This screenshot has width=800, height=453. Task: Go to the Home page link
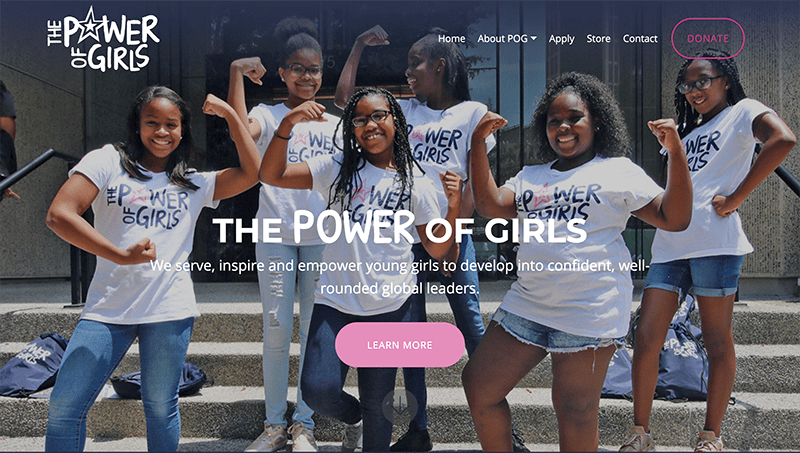click(x=452, y=38)
